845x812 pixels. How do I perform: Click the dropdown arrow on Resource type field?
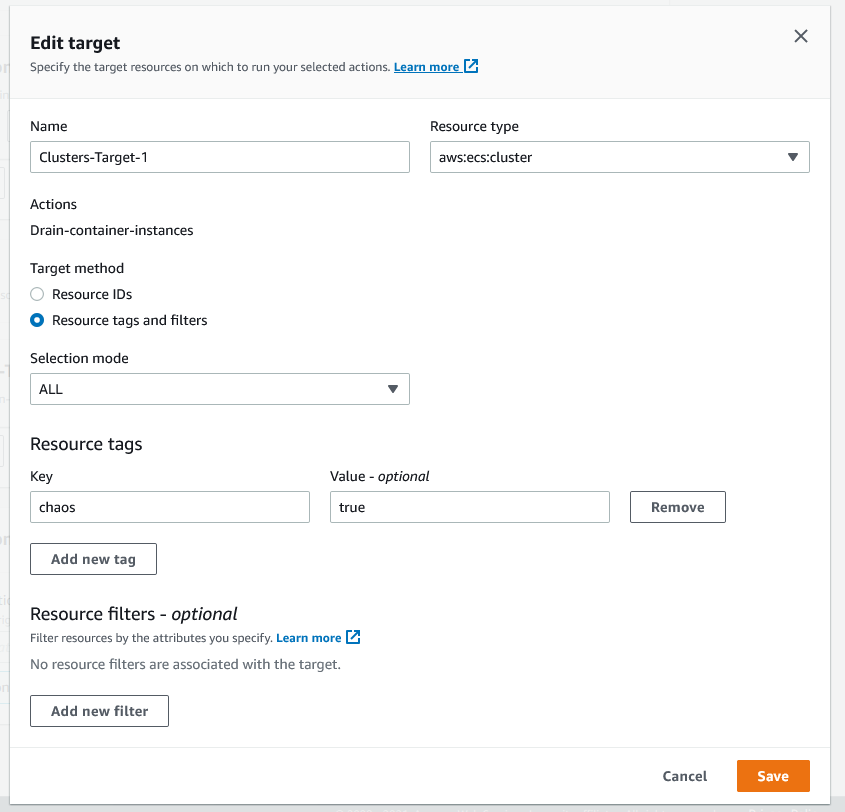[x=791, y=157]
